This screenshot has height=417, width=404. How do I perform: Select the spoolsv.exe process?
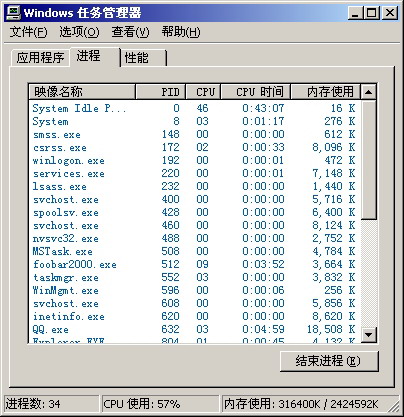(x=195, y=212)
